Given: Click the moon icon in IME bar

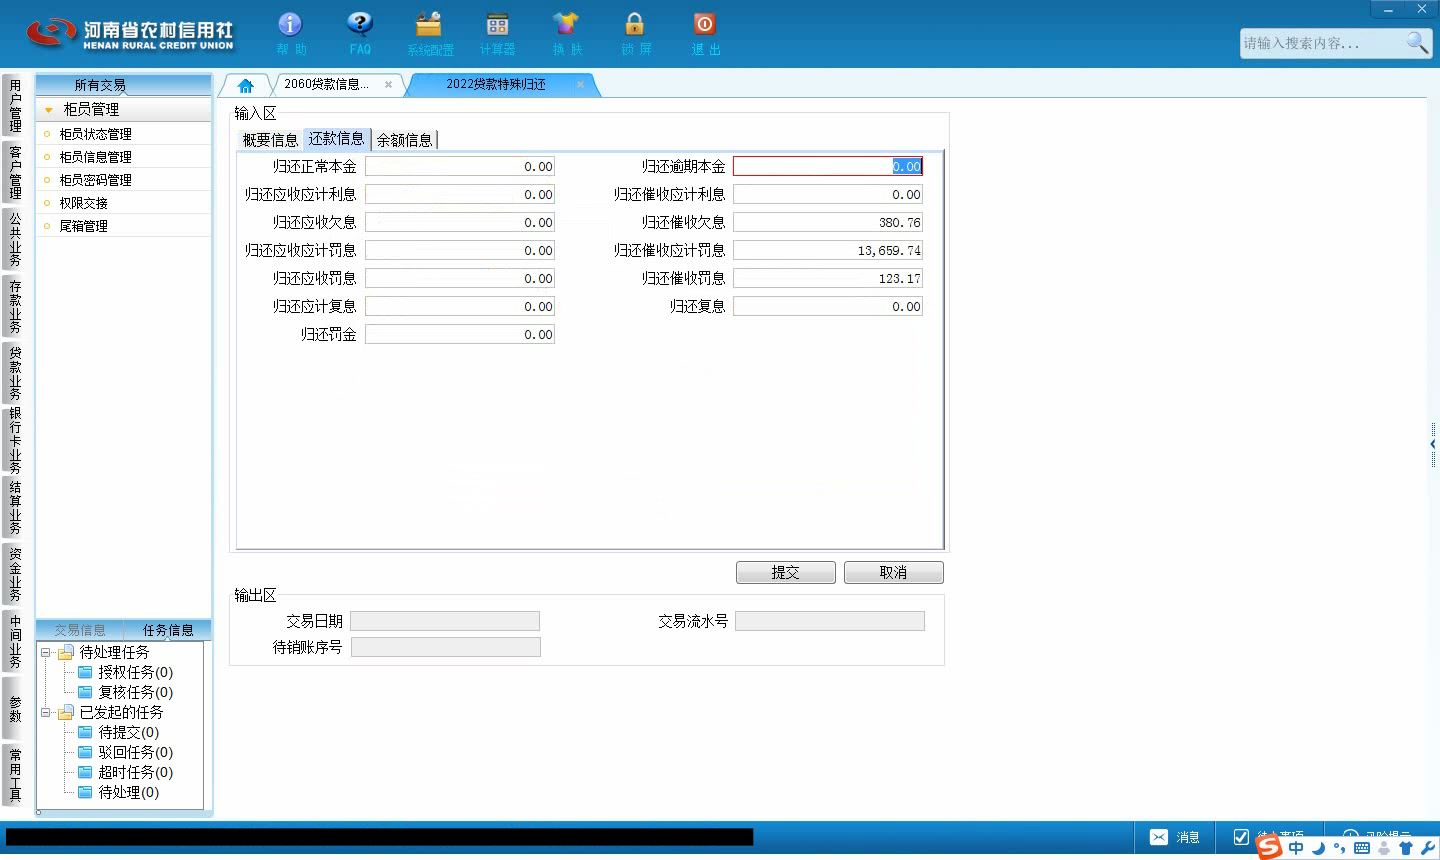Looking at the screenshot, I should pyautogui.click(x=1319, y=848).
